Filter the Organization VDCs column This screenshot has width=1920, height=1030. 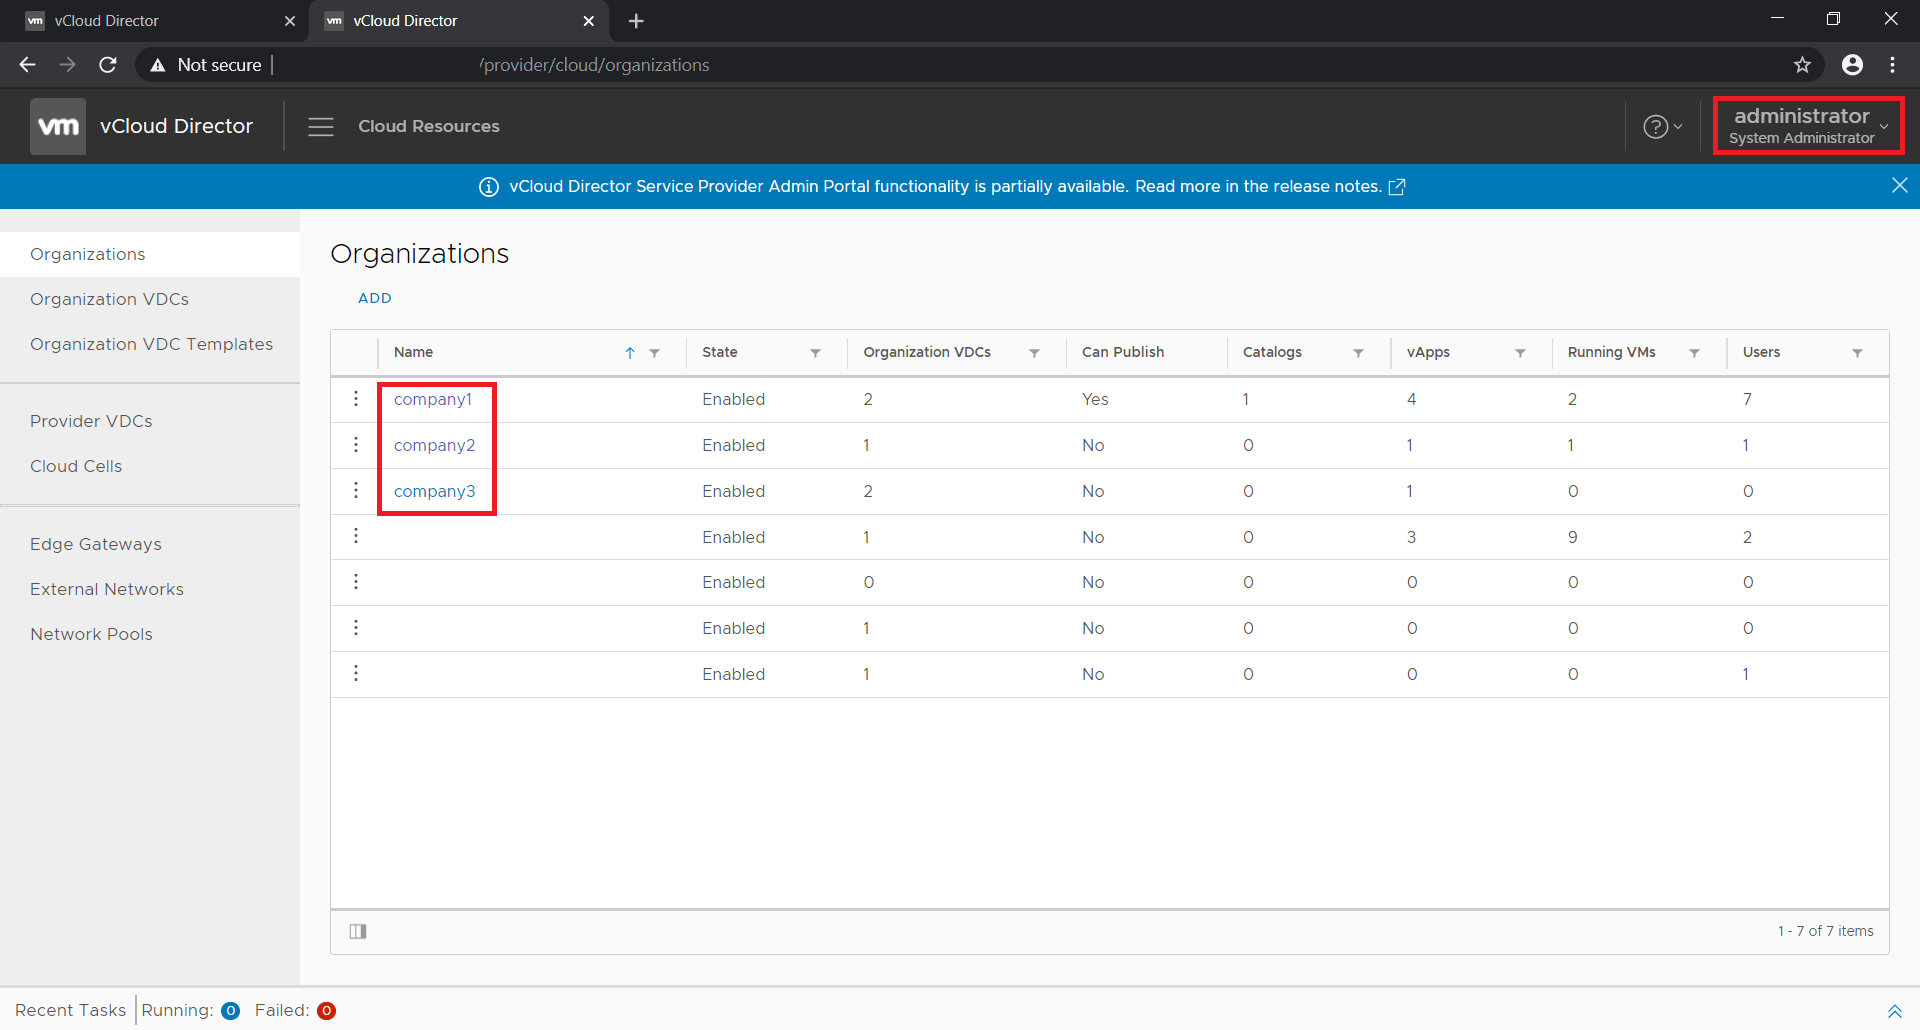pyautogui.click(x=1035, y=353)
